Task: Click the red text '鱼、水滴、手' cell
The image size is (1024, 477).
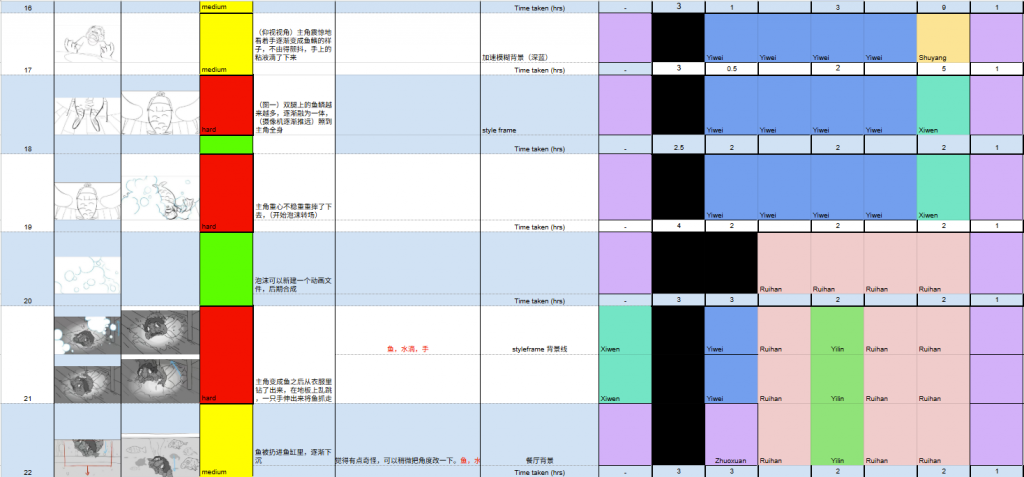Action: point(407,350)
